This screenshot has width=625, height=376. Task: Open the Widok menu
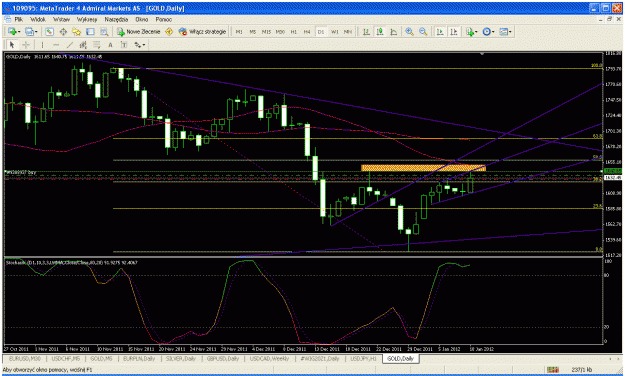point(38,19)
